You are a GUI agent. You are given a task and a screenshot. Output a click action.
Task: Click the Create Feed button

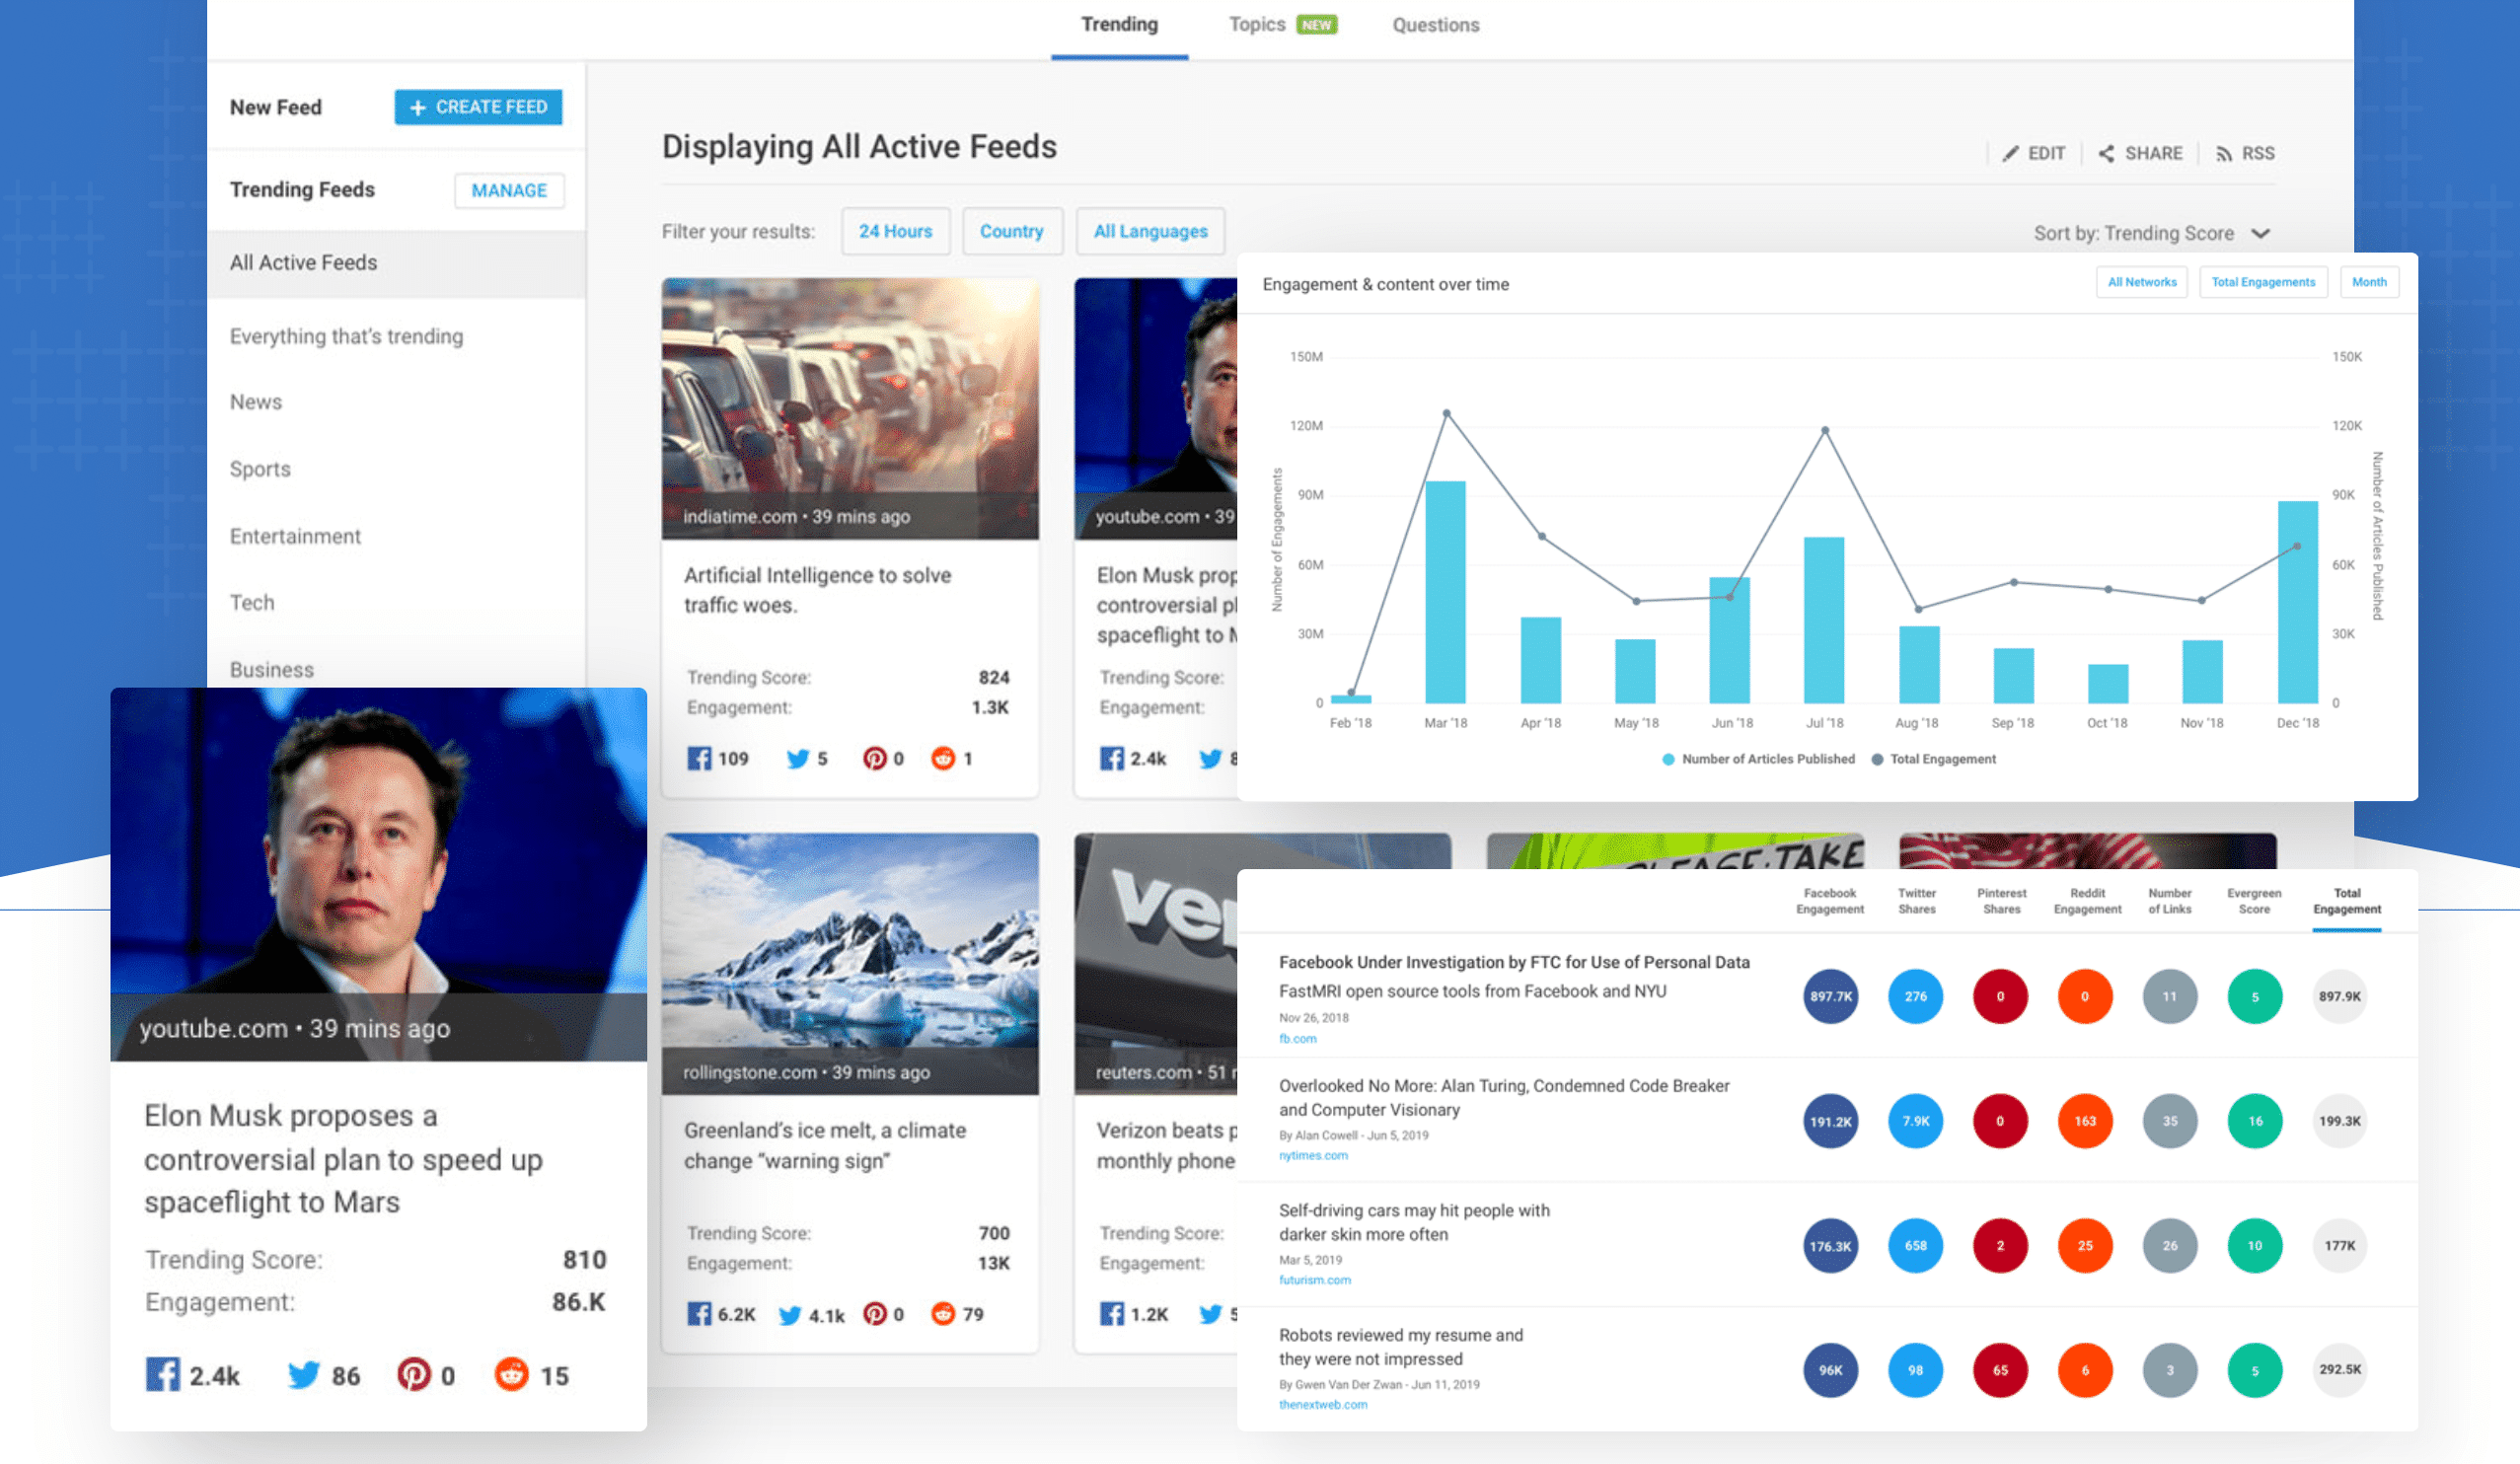(x=478, y=107)
